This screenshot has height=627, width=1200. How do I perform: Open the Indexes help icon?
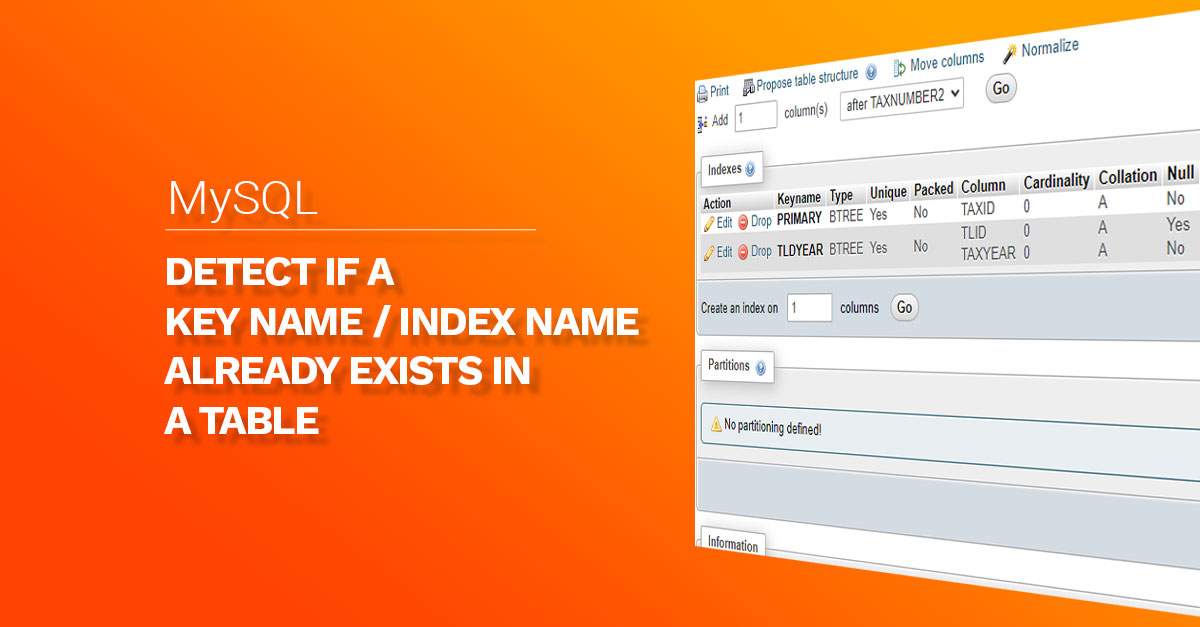[x=751, y=169]
